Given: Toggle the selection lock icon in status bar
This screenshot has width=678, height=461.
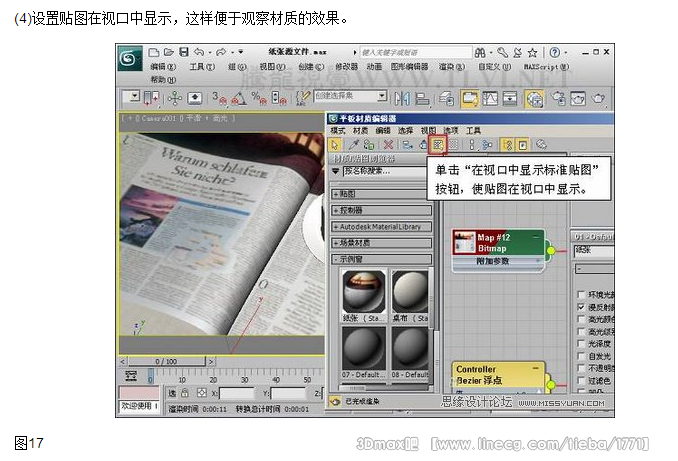Looking at the screenshot, I should [x=182, y=393].
